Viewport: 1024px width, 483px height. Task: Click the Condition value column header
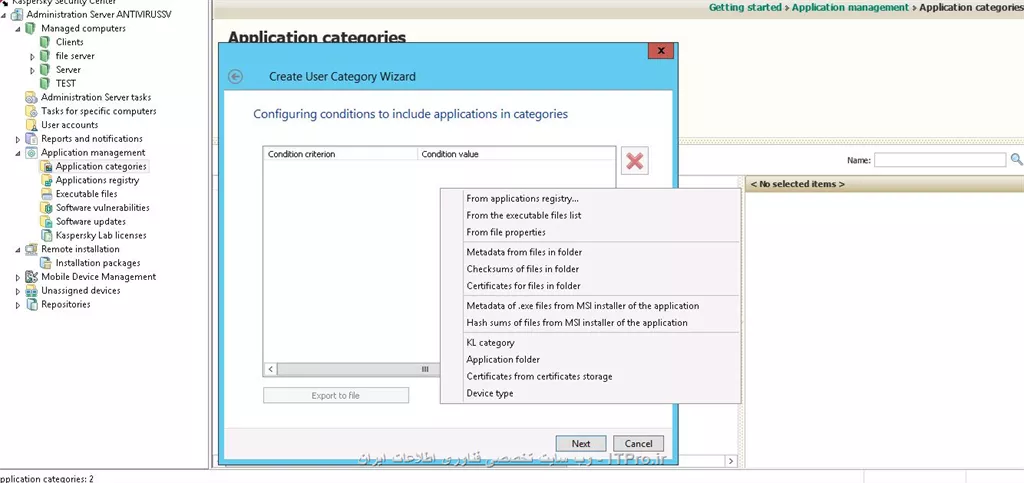(516, 154)
